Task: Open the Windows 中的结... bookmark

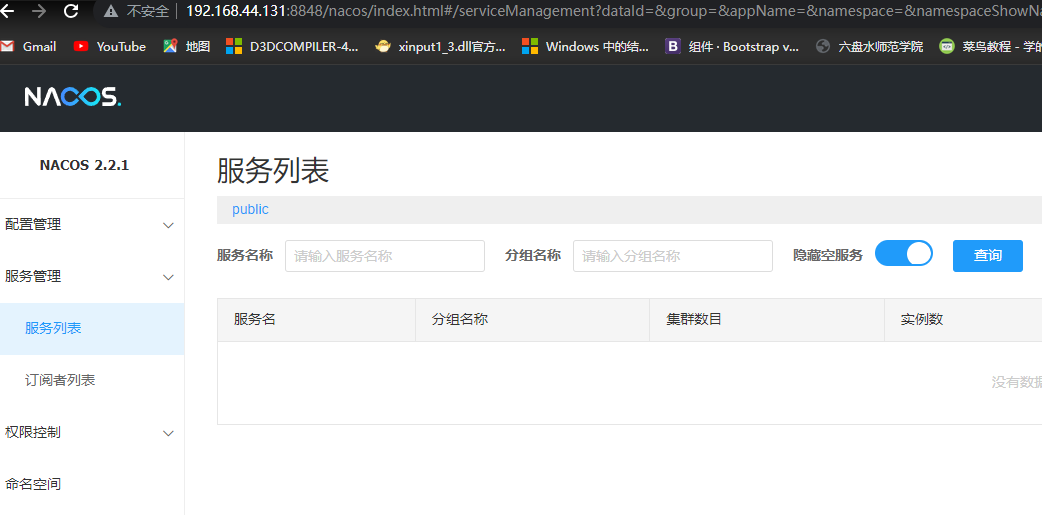Action: click(x=585, y=47)
